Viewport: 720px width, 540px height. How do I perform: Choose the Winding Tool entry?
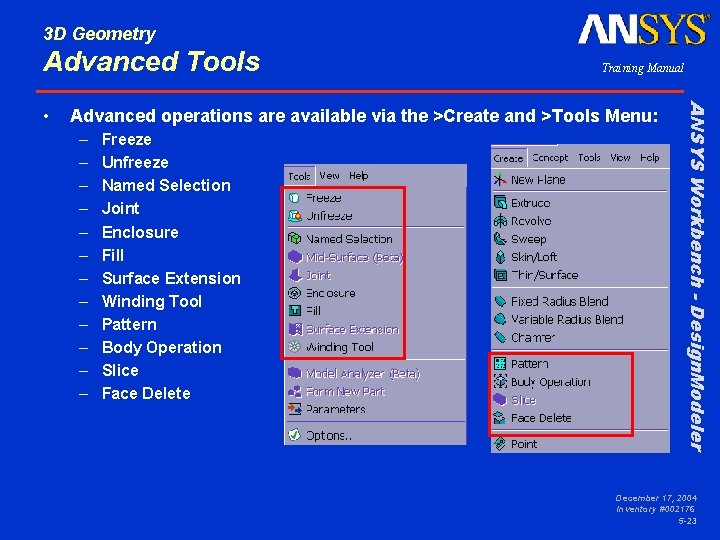[x=342, y=347]
